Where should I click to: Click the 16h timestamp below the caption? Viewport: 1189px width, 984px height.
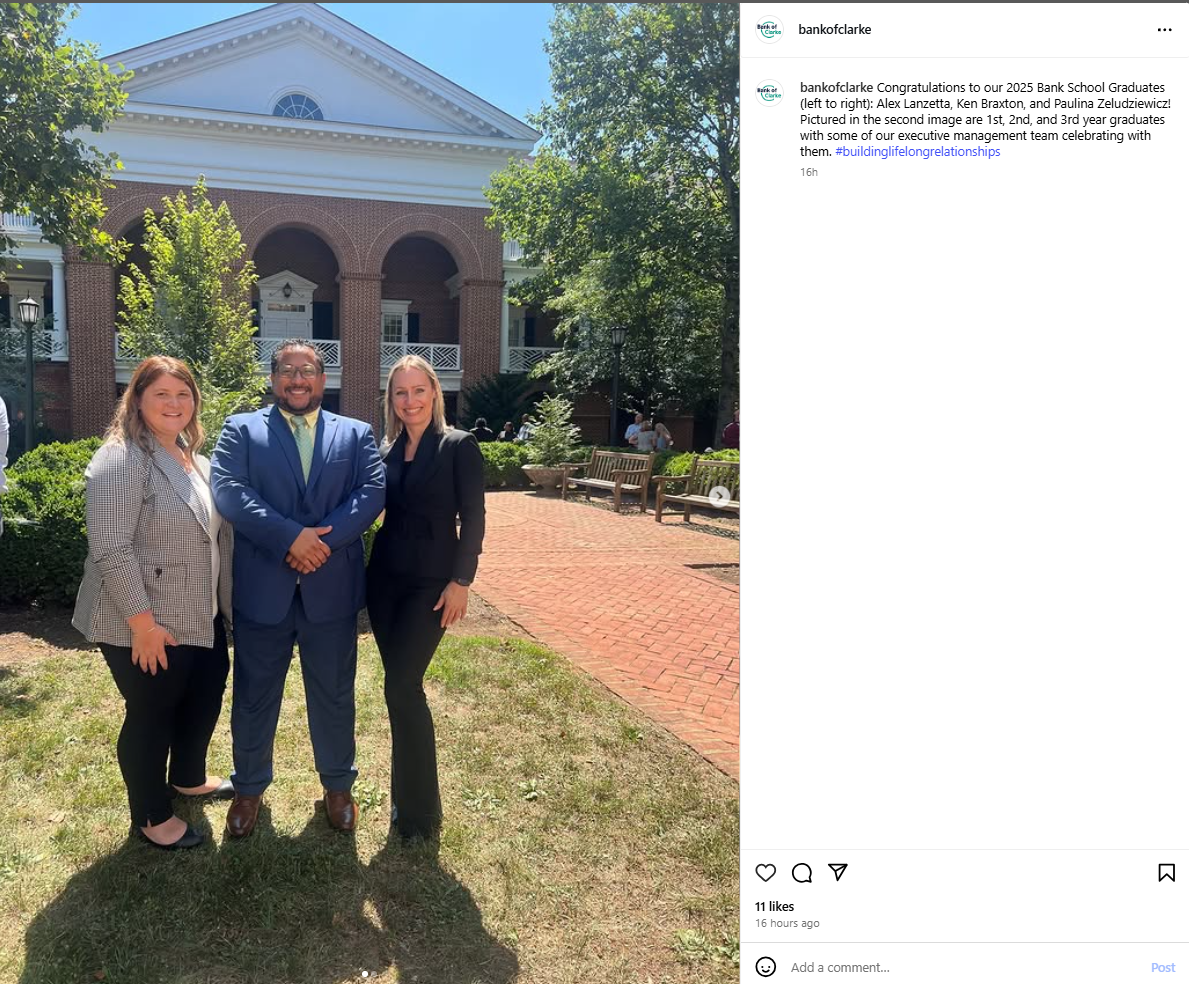click(x=808, y=172)
